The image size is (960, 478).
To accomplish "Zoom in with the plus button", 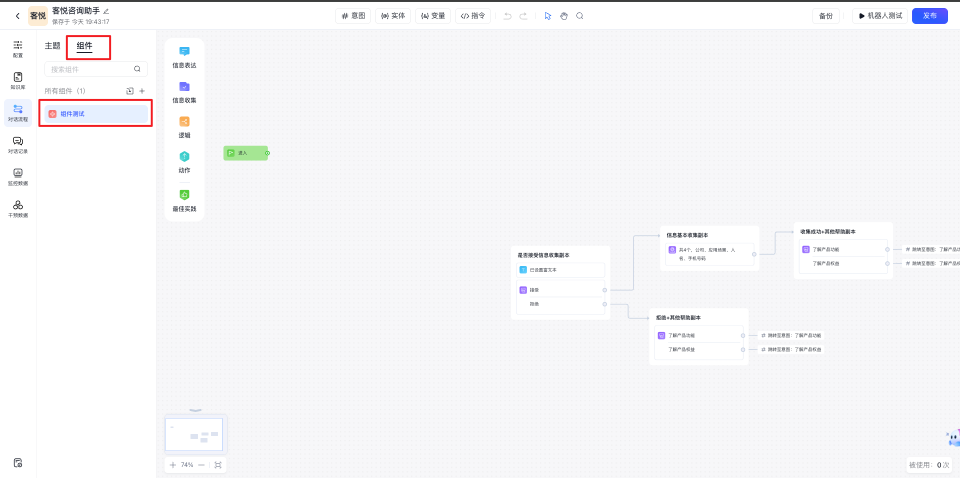I will pos(173,465).
